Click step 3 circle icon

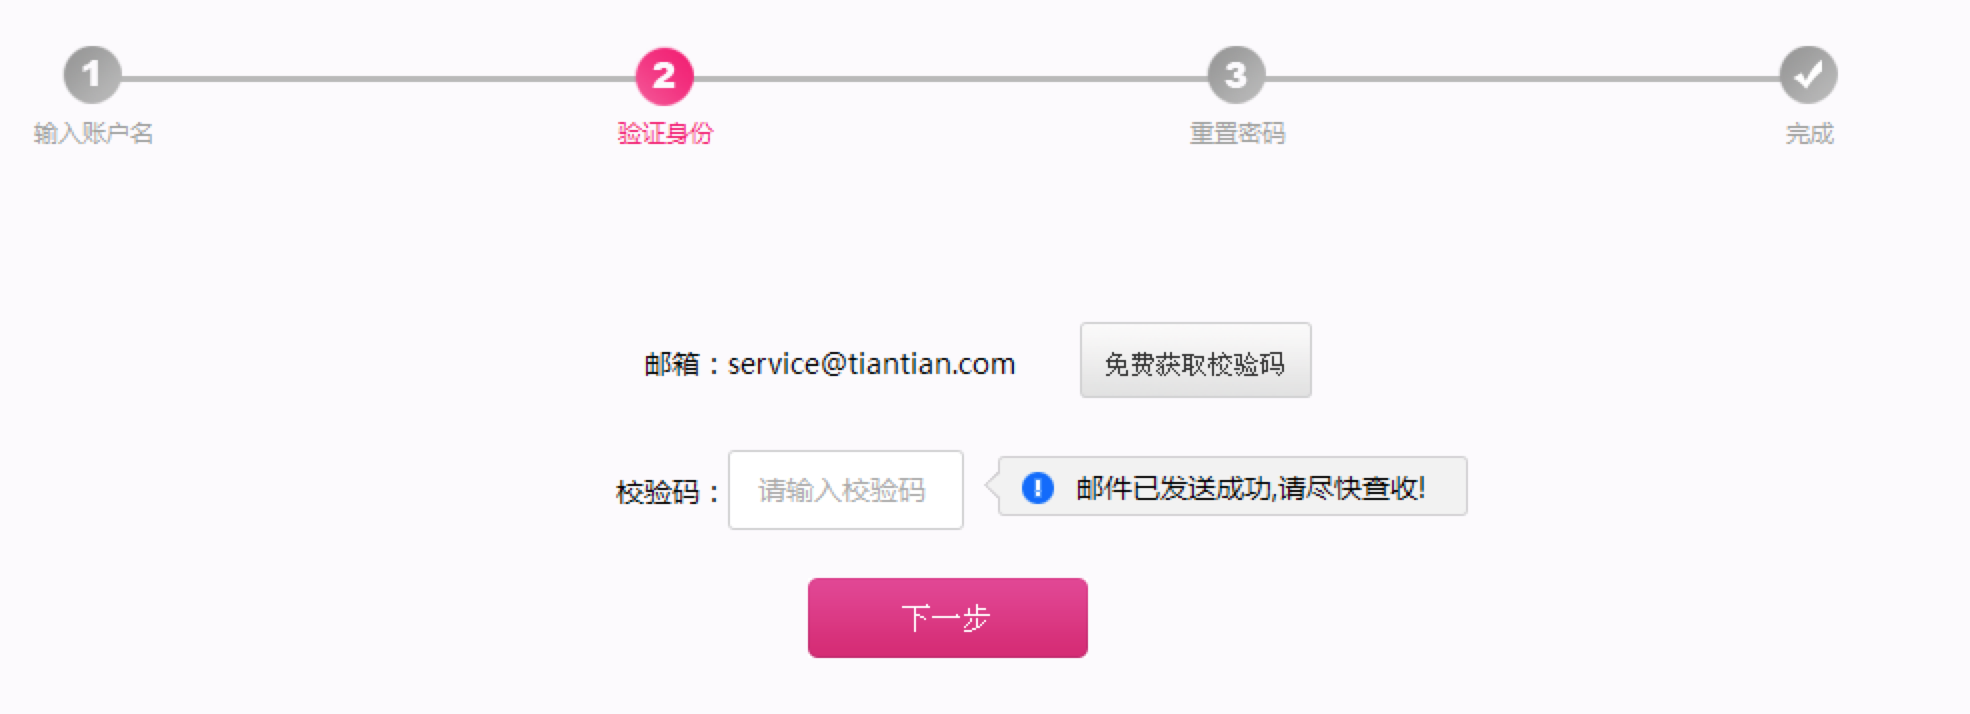tap(1236, 75)
